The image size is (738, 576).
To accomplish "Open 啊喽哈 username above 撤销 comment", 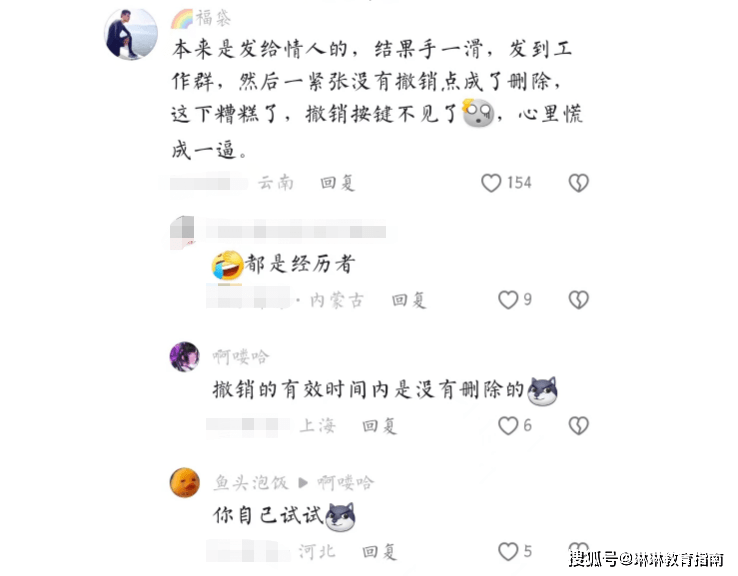I will click(241, 357).
